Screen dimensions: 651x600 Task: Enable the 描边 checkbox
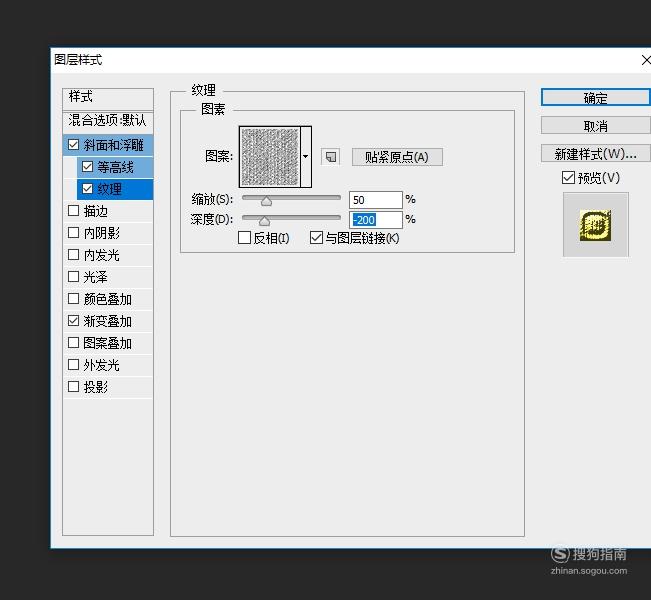pos(73,211)
